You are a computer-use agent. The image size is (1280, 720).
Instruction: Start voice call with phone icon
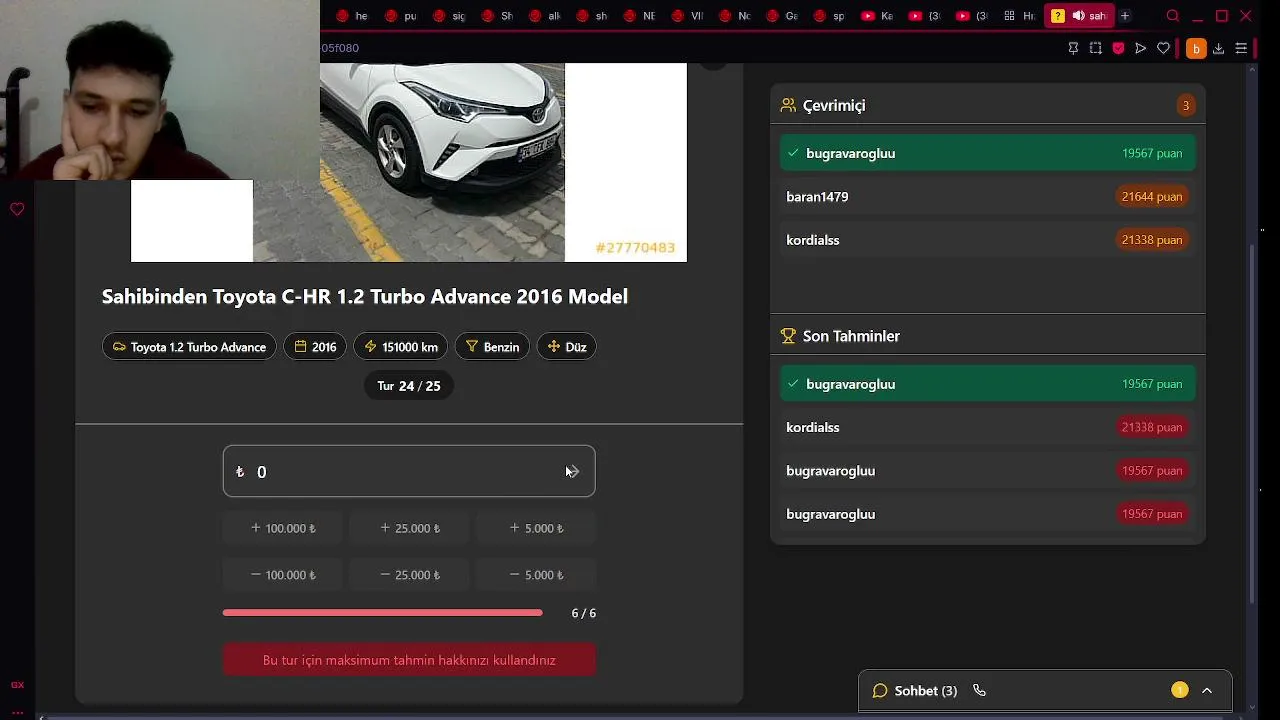[979, 691]
